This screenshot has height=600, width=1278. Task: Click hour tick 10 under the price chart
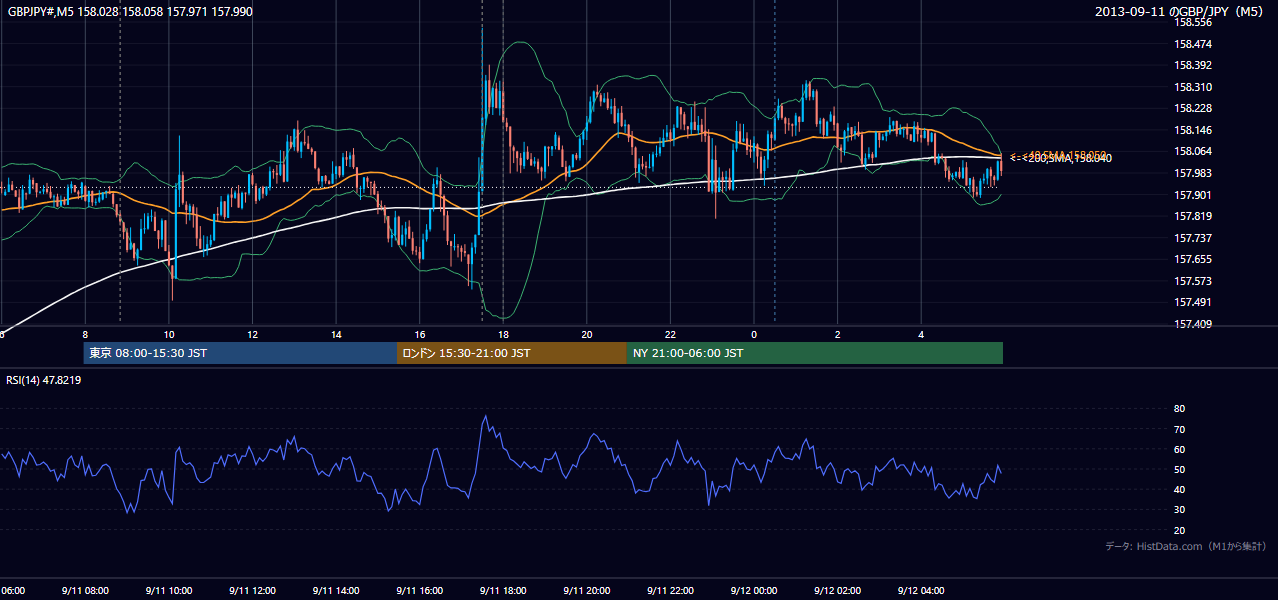pyautogui.click(x=169, y=334)
